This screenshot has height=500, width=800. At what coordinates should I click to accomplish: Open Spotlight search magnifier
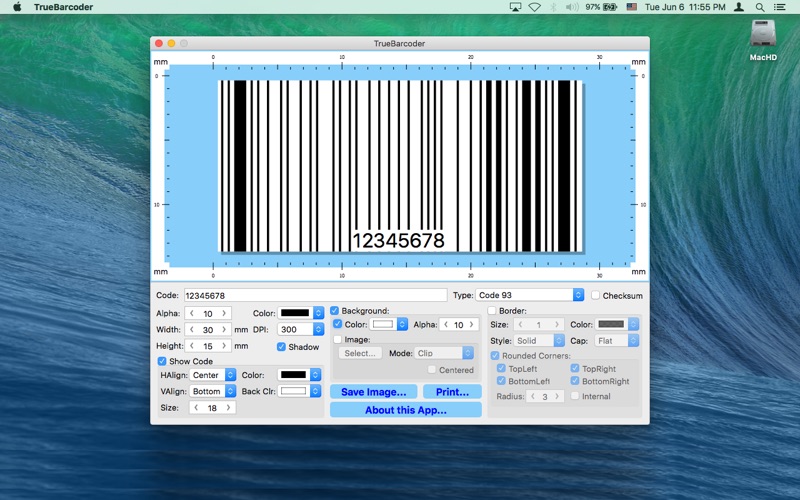[x=760, y=7]
